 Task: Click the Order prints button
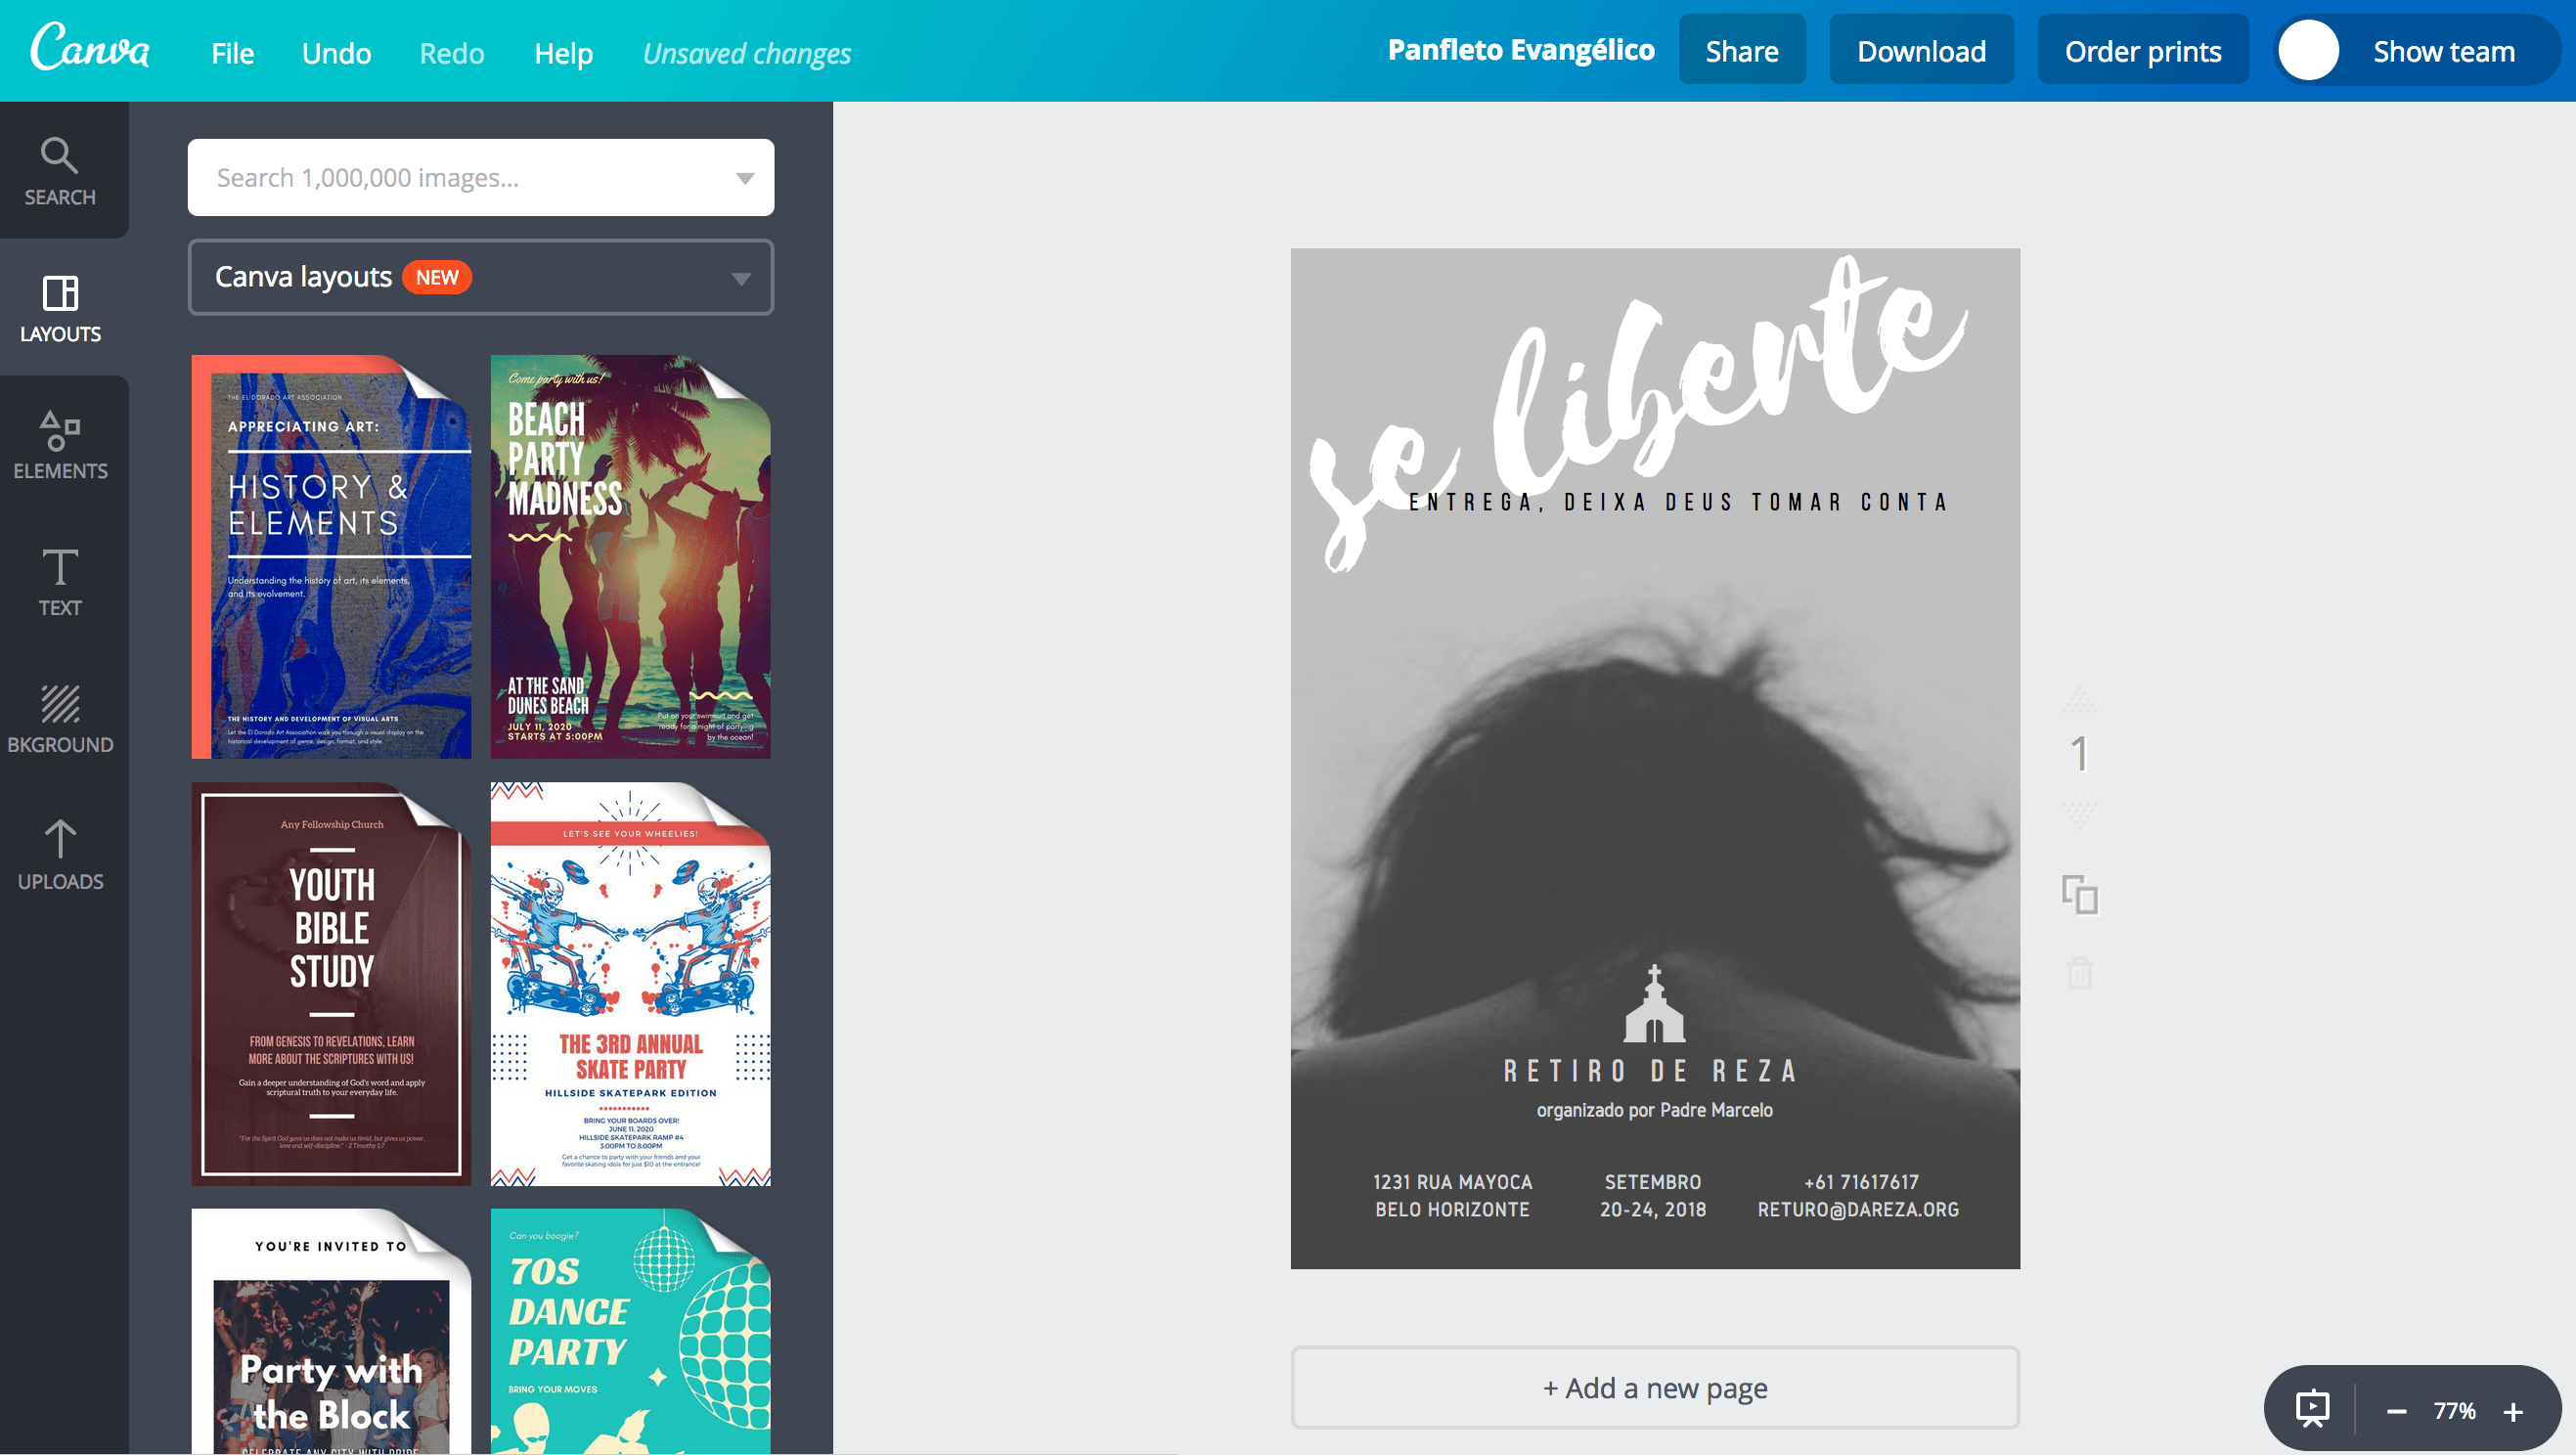click(x=2143, y=51)
